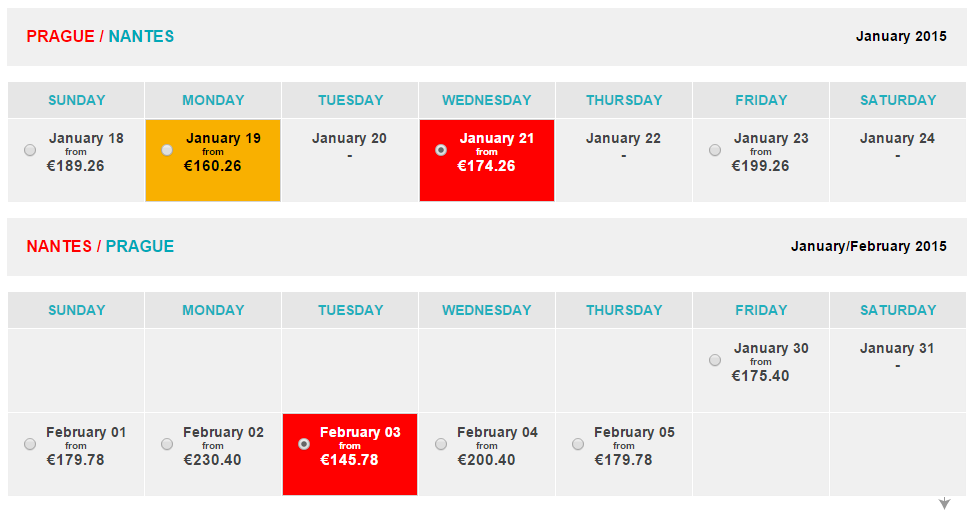Click the unavailable January 20 cell
Image resolution: width=977 pixels, height=515 pixels.
[350, 161]
